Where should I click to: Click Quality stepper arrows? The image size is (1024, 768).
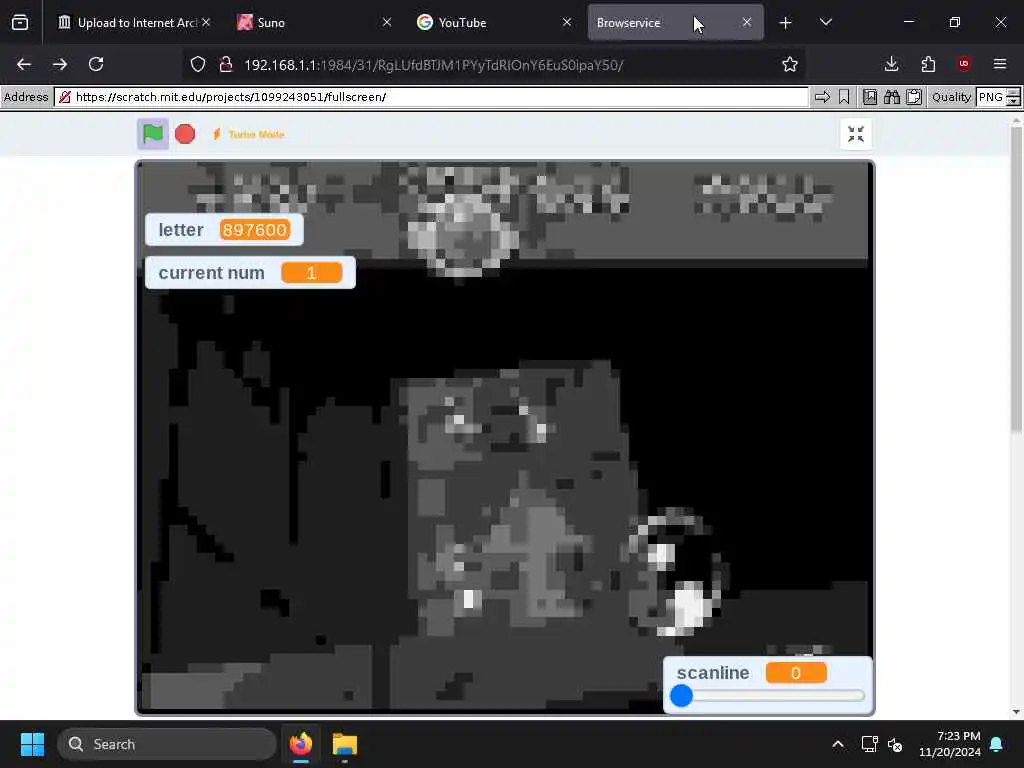click(x=1013, y=97)
